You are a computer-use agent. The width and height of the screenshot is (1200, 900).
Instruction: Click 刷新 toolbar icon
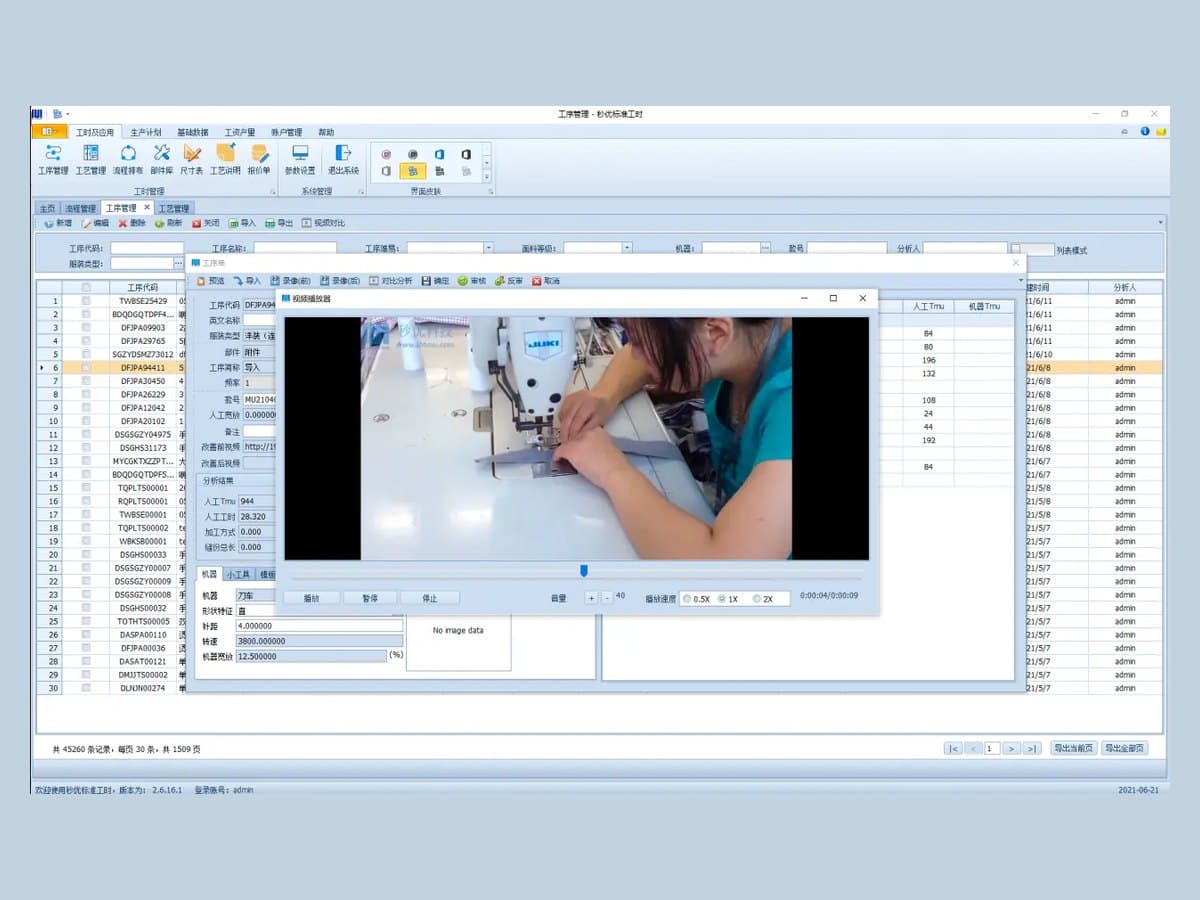[168, 223]
